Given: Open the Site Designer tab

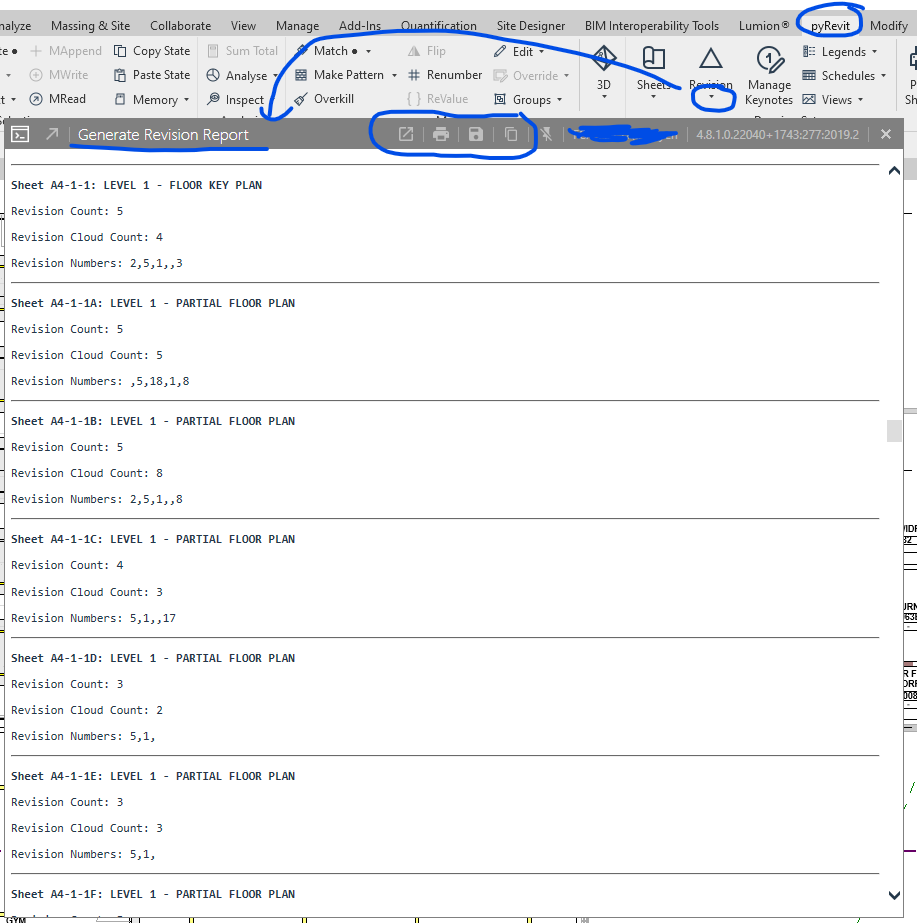Looking at the screenshot, I should (530, 25).
